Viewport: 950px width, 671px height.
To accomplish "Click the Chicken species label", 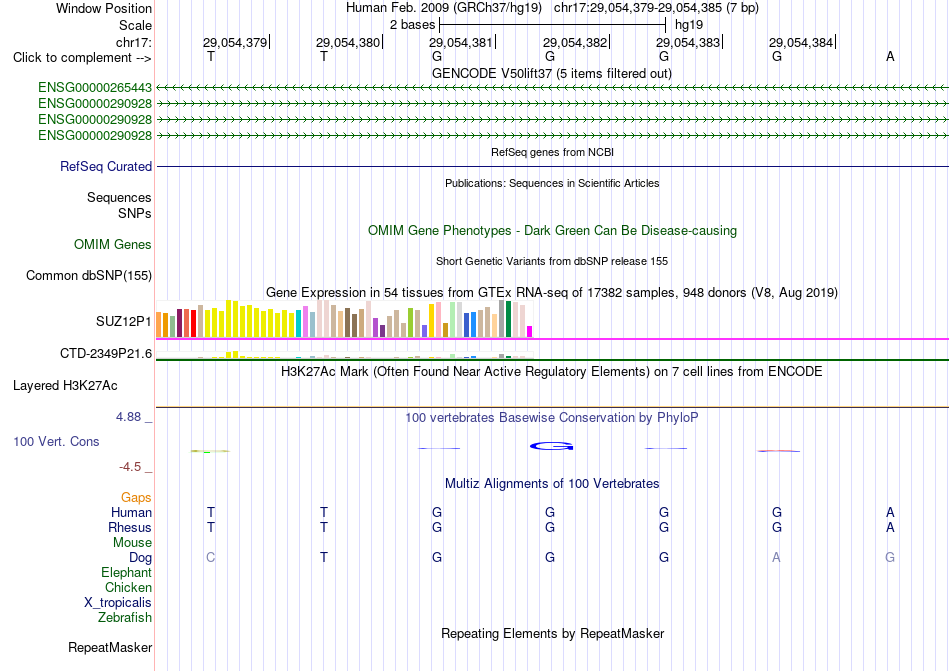I will (128, 588).
